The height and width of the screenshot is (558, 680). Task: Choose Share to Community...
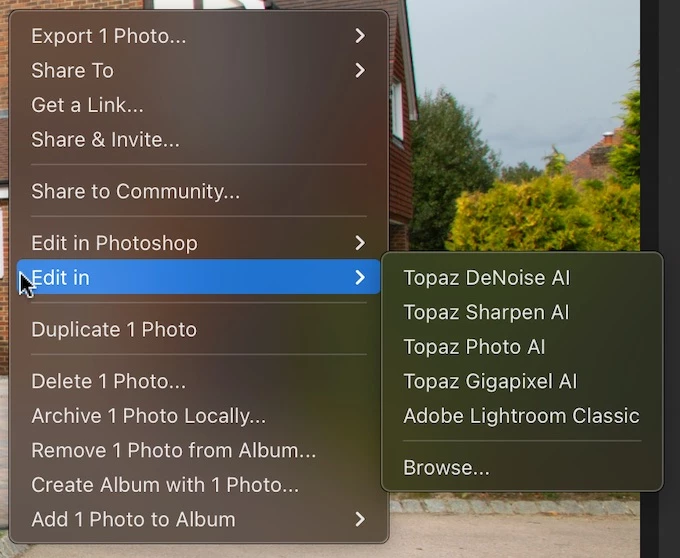click(199, 191)
